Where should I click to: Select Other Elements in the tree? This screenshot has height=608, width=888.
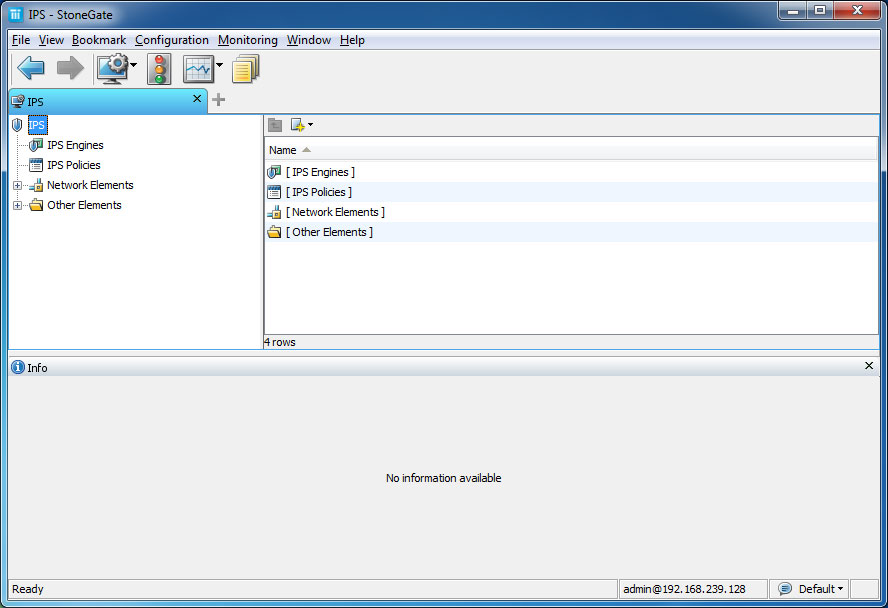click(84, 205)
